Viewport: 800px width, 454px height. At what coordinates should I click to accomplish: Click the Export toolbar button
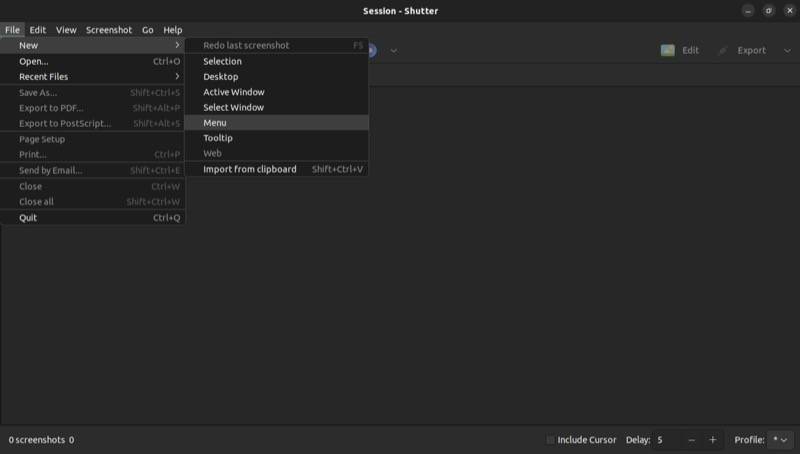pyautogui.click(x=742, y=51)
